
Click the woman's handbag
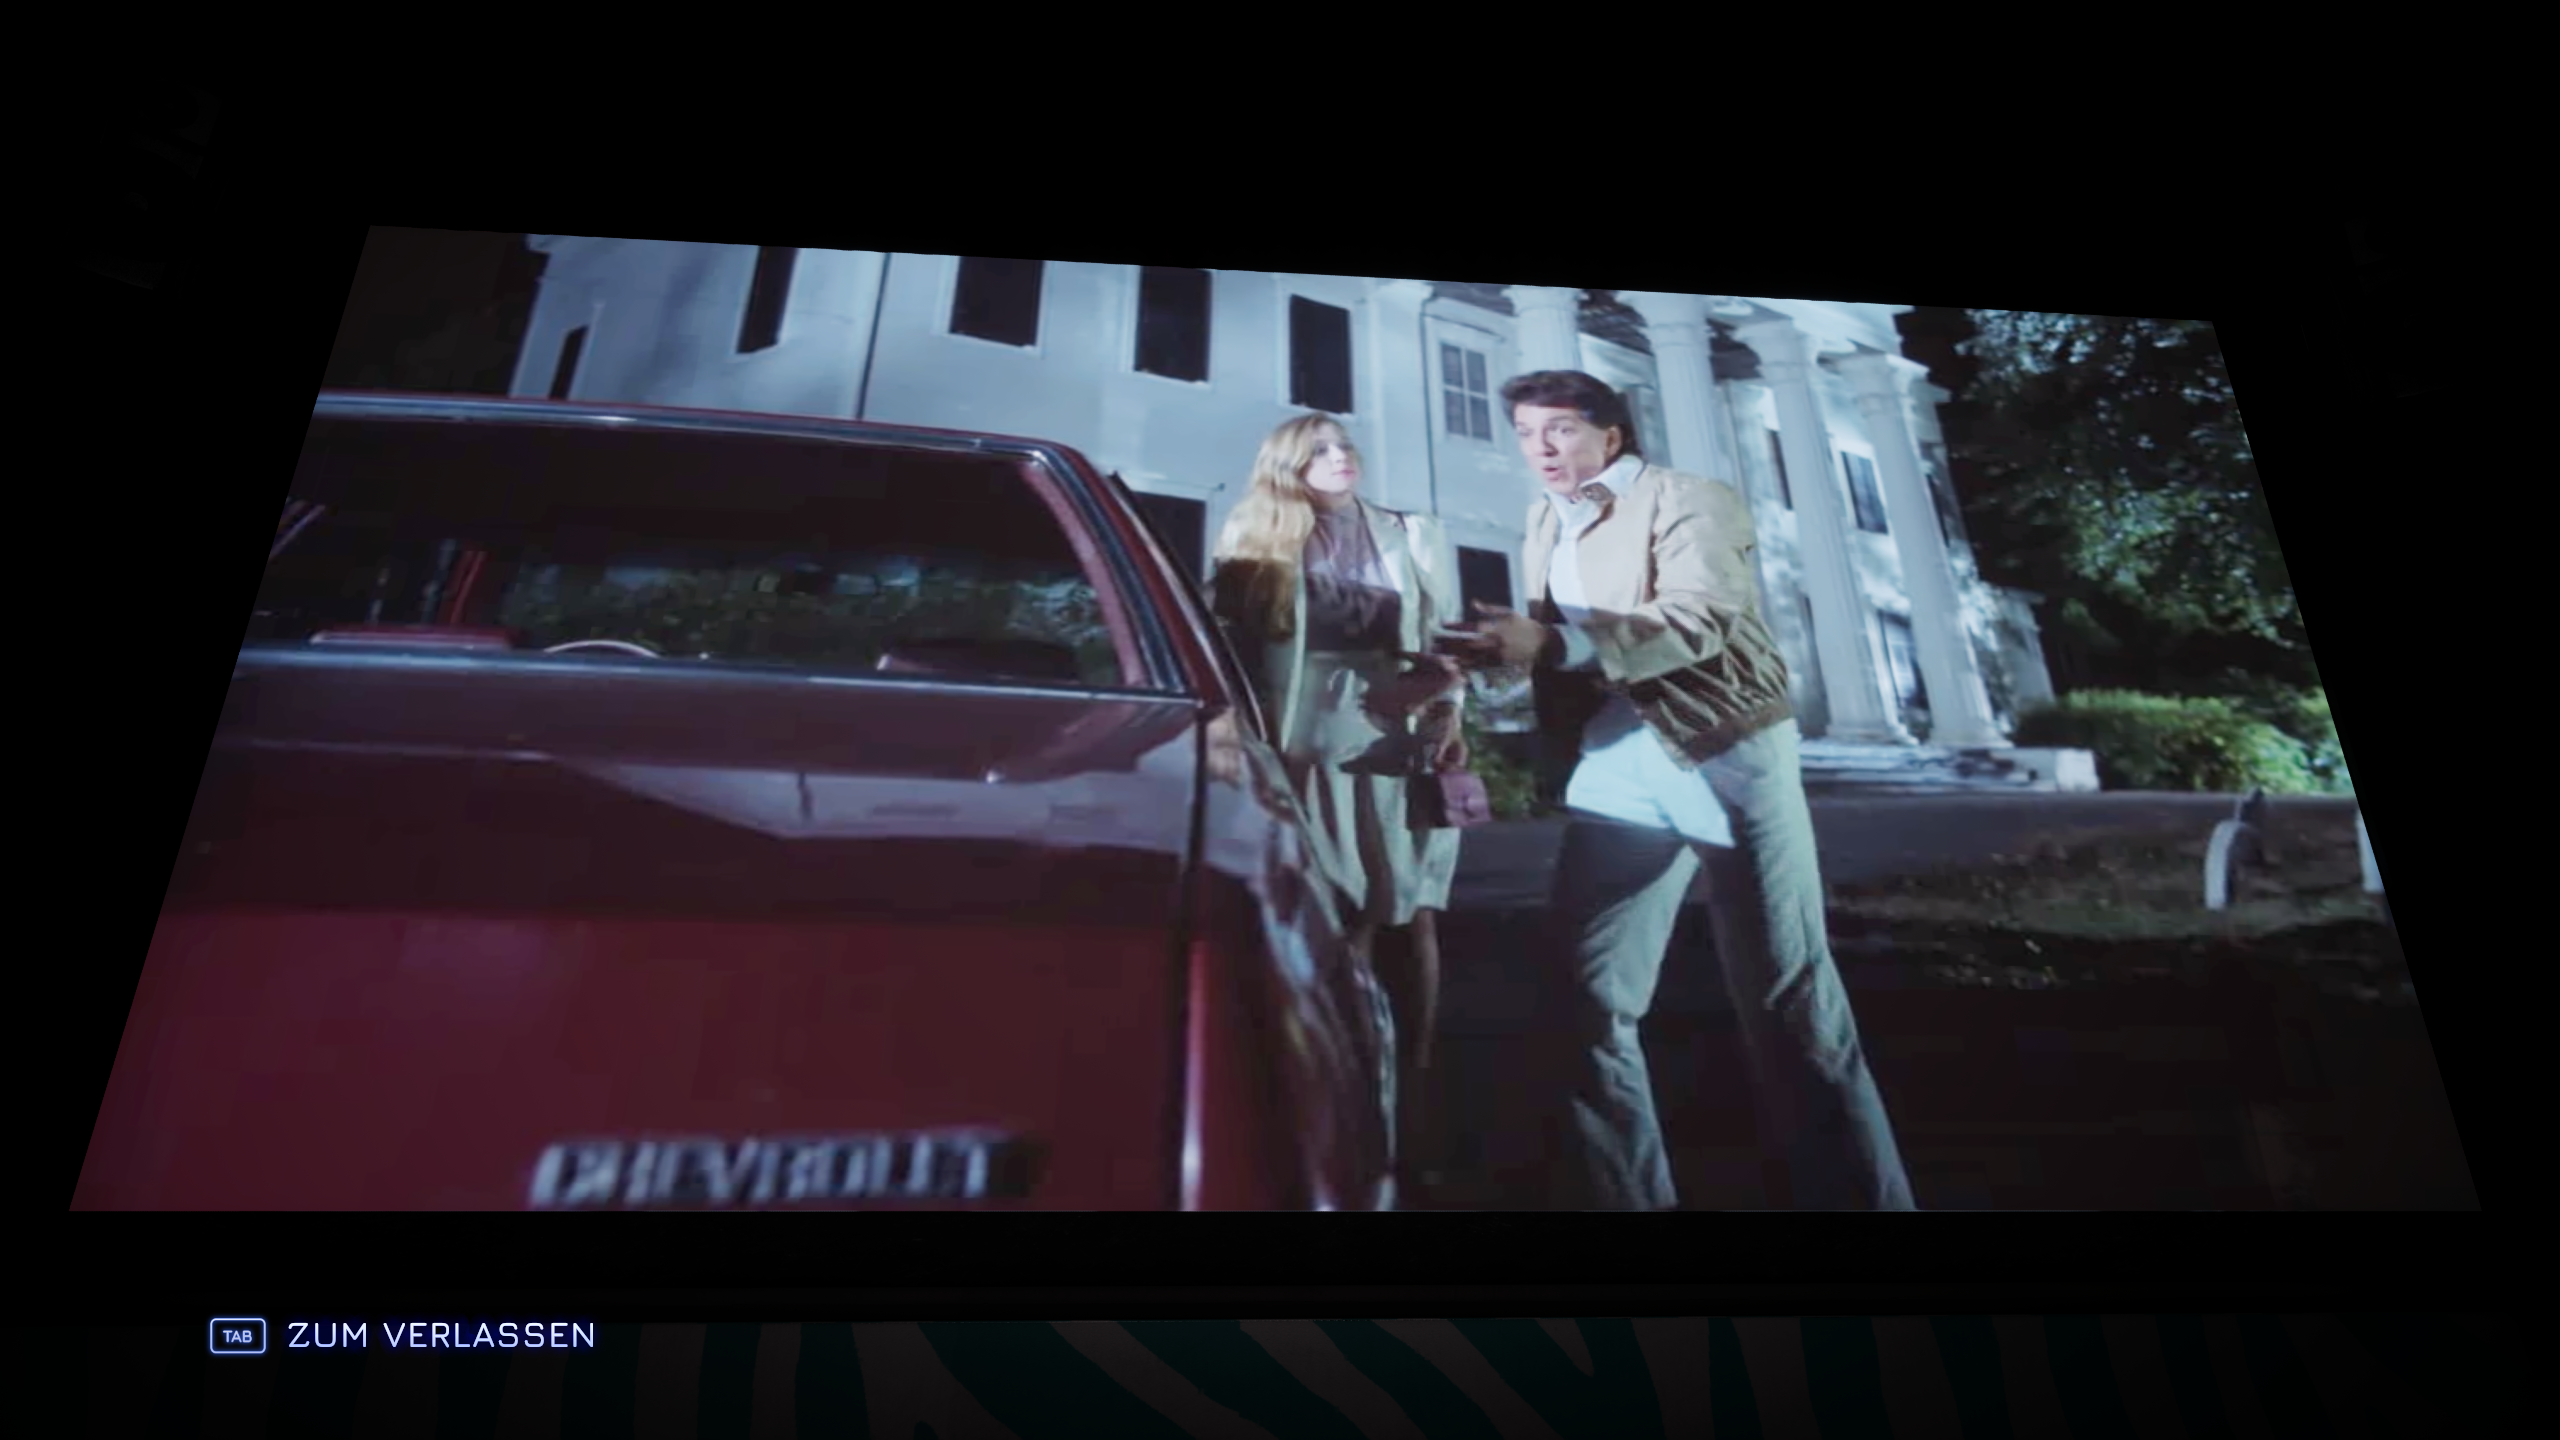click(x=1450, y=795)
